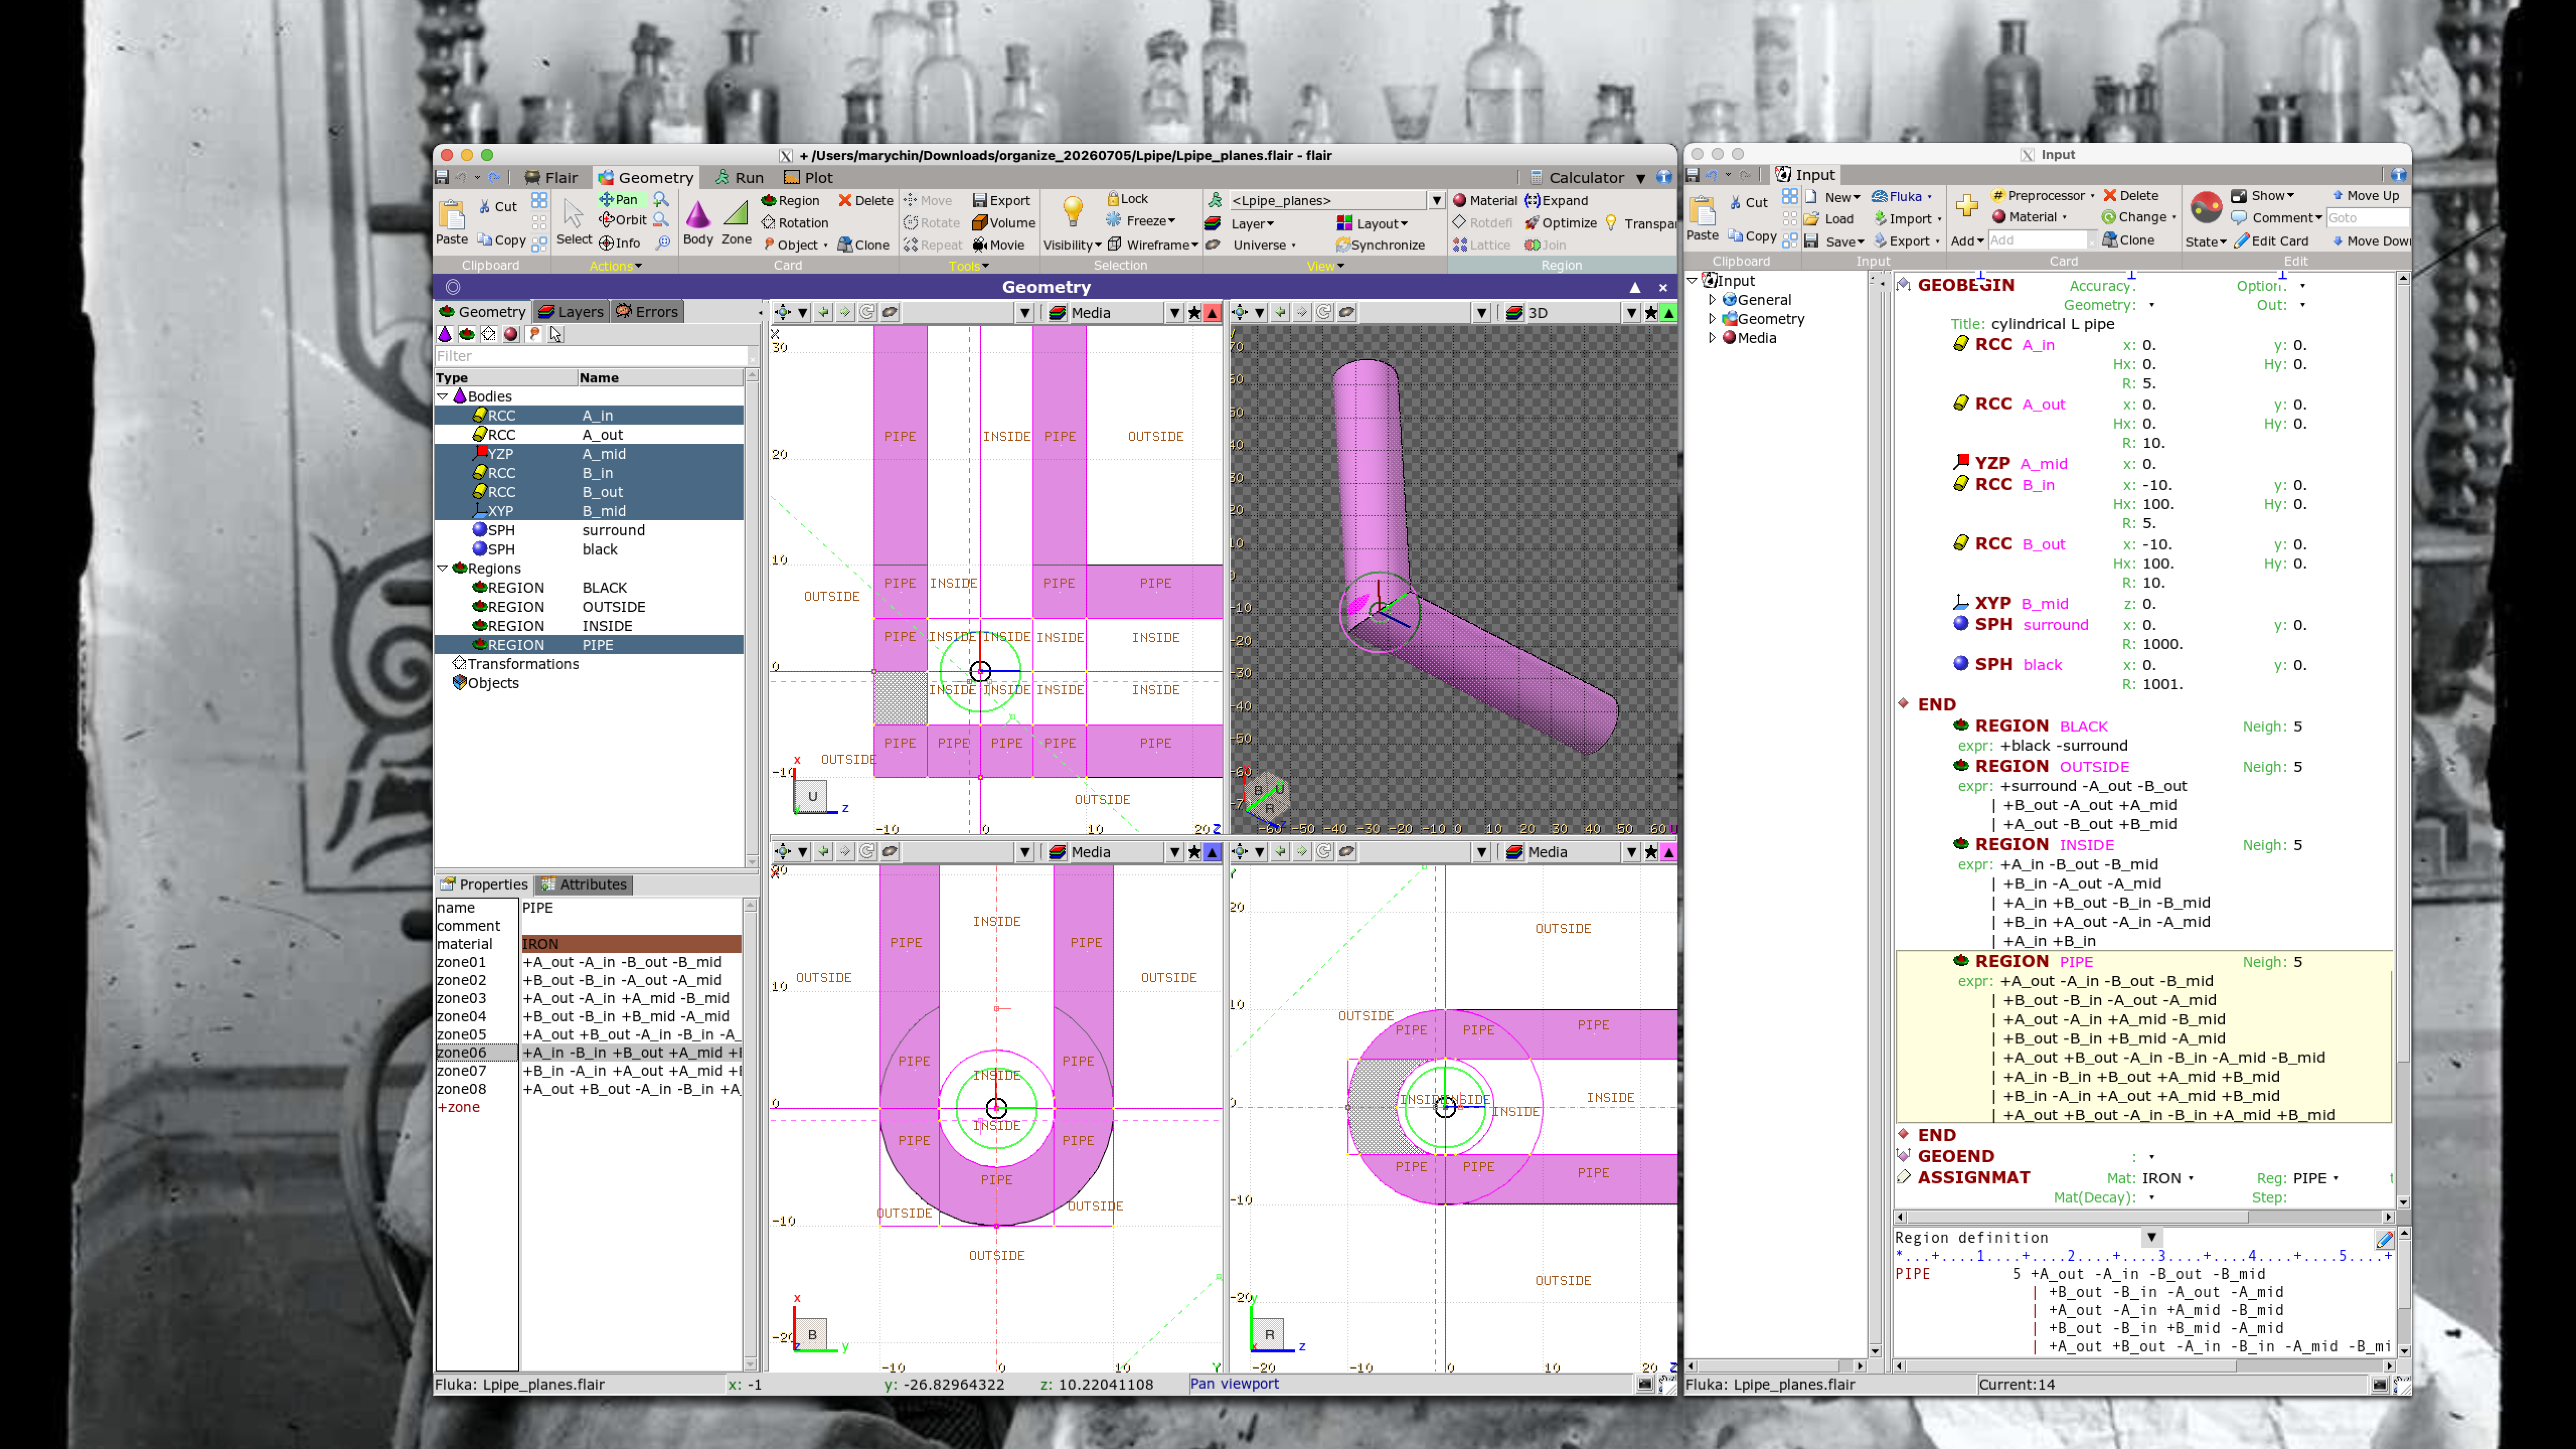Open the Layers tab
This screenshot has width=2576, height=1449.
pyautogui.click(x=570, y=312)
